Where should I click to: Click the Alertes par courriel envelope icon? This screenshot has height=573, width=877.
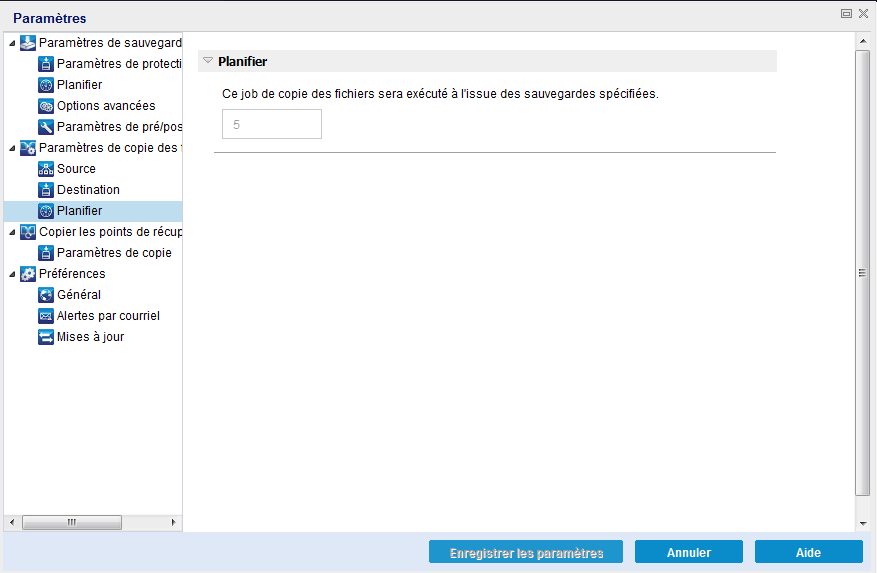click(46, 316)
